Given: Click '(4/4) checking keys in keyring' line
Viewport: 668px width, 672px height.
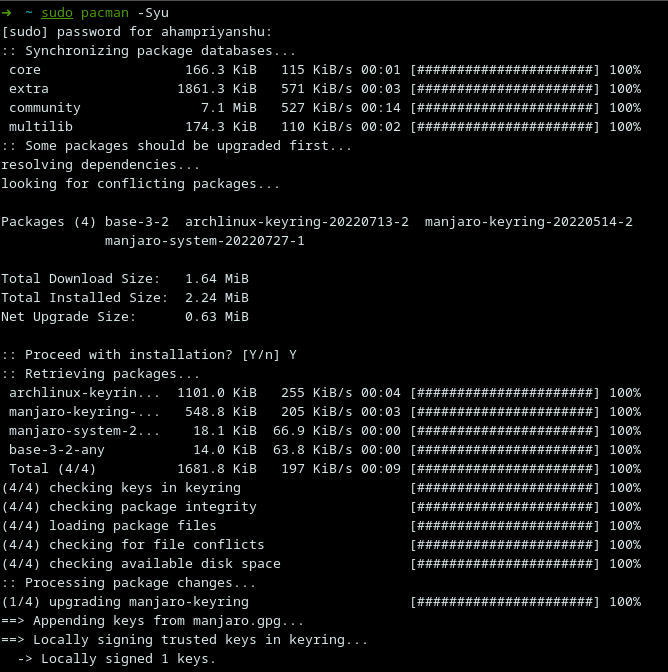Looking at the screenshot, I should (121, 488).
